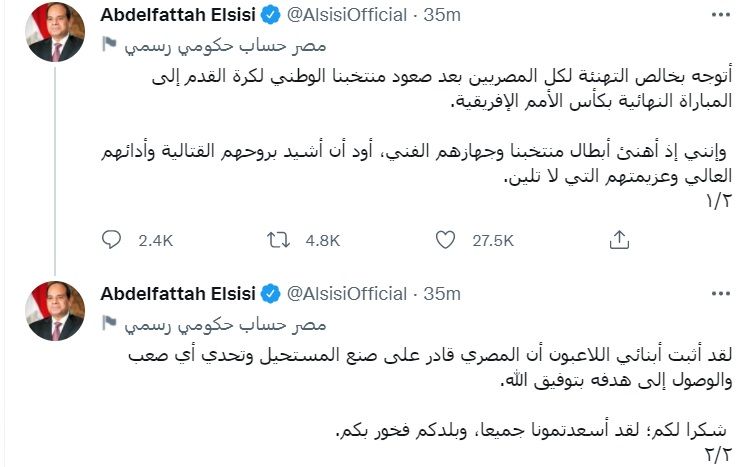Click the 35m timestamp on the second tweet
750x467 pixels.
coord(441,293)
